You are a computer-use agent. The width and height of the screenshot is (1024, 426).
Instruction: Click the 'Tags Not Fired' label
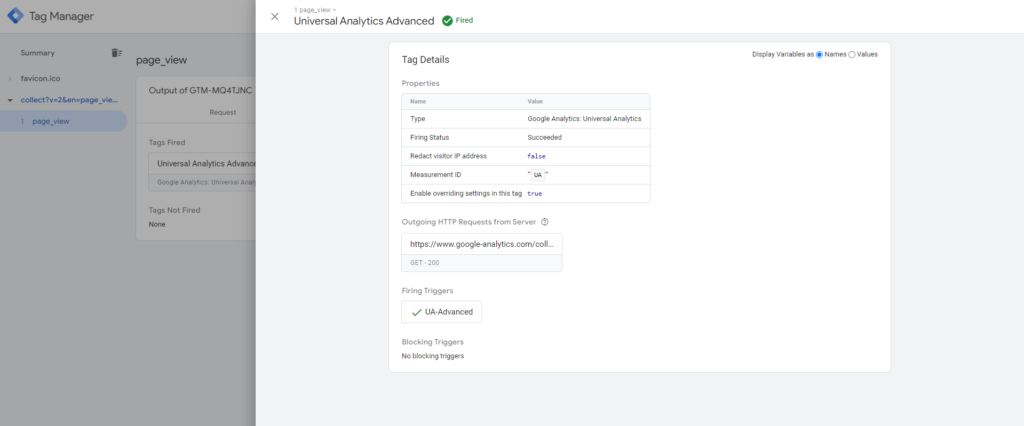coord(174,210)
